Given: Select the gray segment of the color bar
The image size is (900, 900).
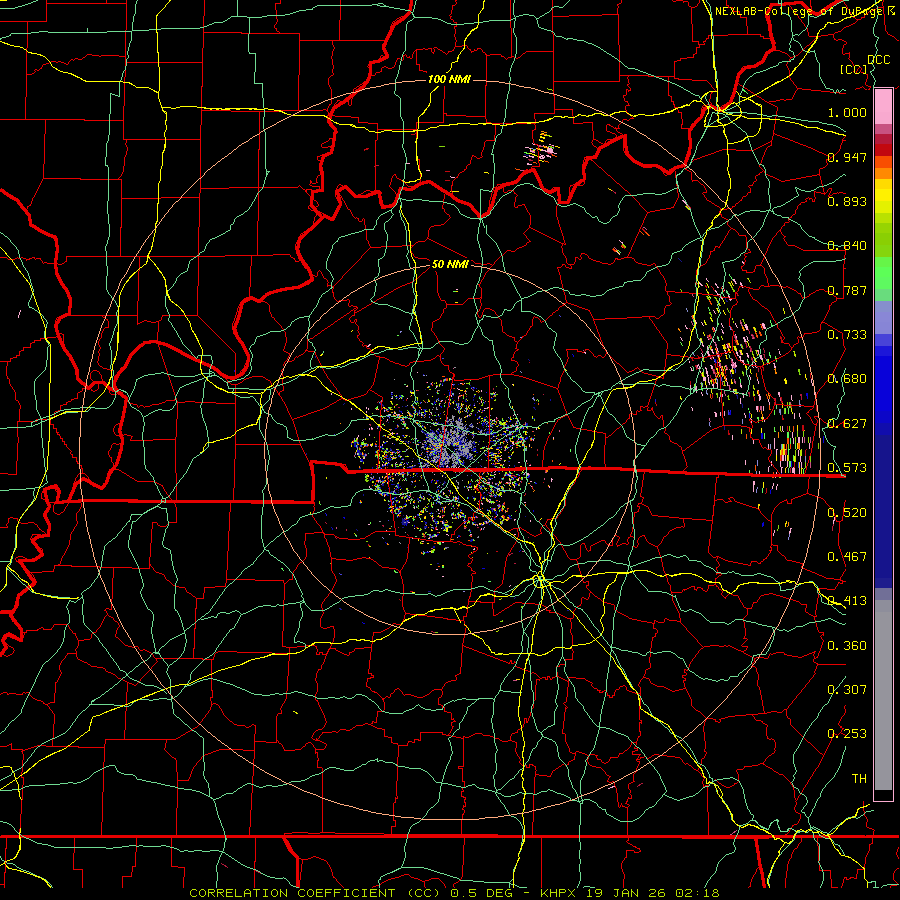Looking at the screenshot, I should click(x=883, y=695).
